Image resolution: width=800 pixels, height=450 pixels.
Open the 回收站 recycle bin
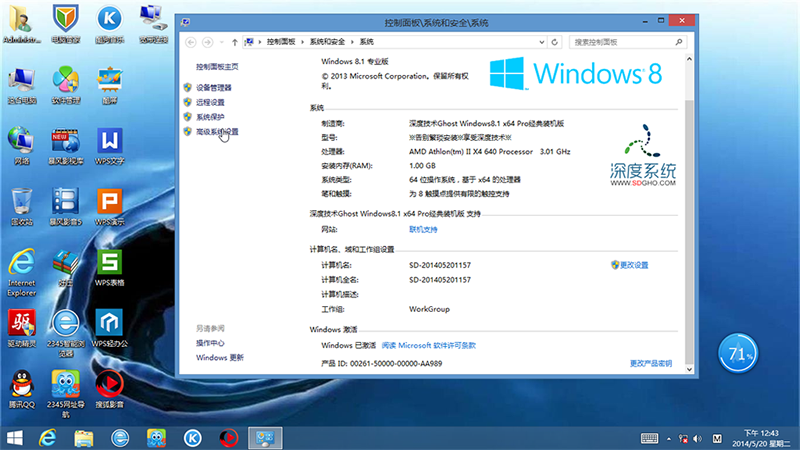coord(21,207)
